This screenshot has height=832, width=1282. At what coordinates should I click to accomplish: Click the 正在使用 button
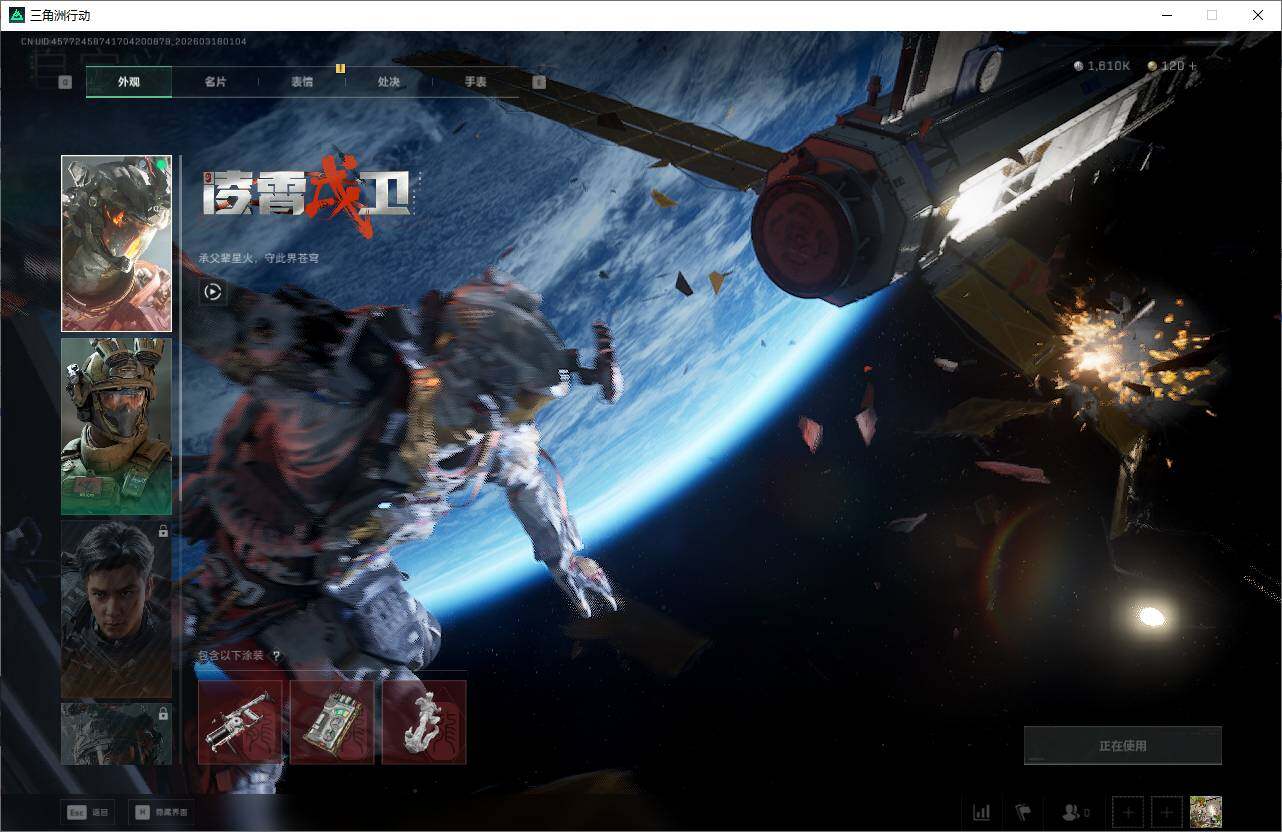(1122, 744)
